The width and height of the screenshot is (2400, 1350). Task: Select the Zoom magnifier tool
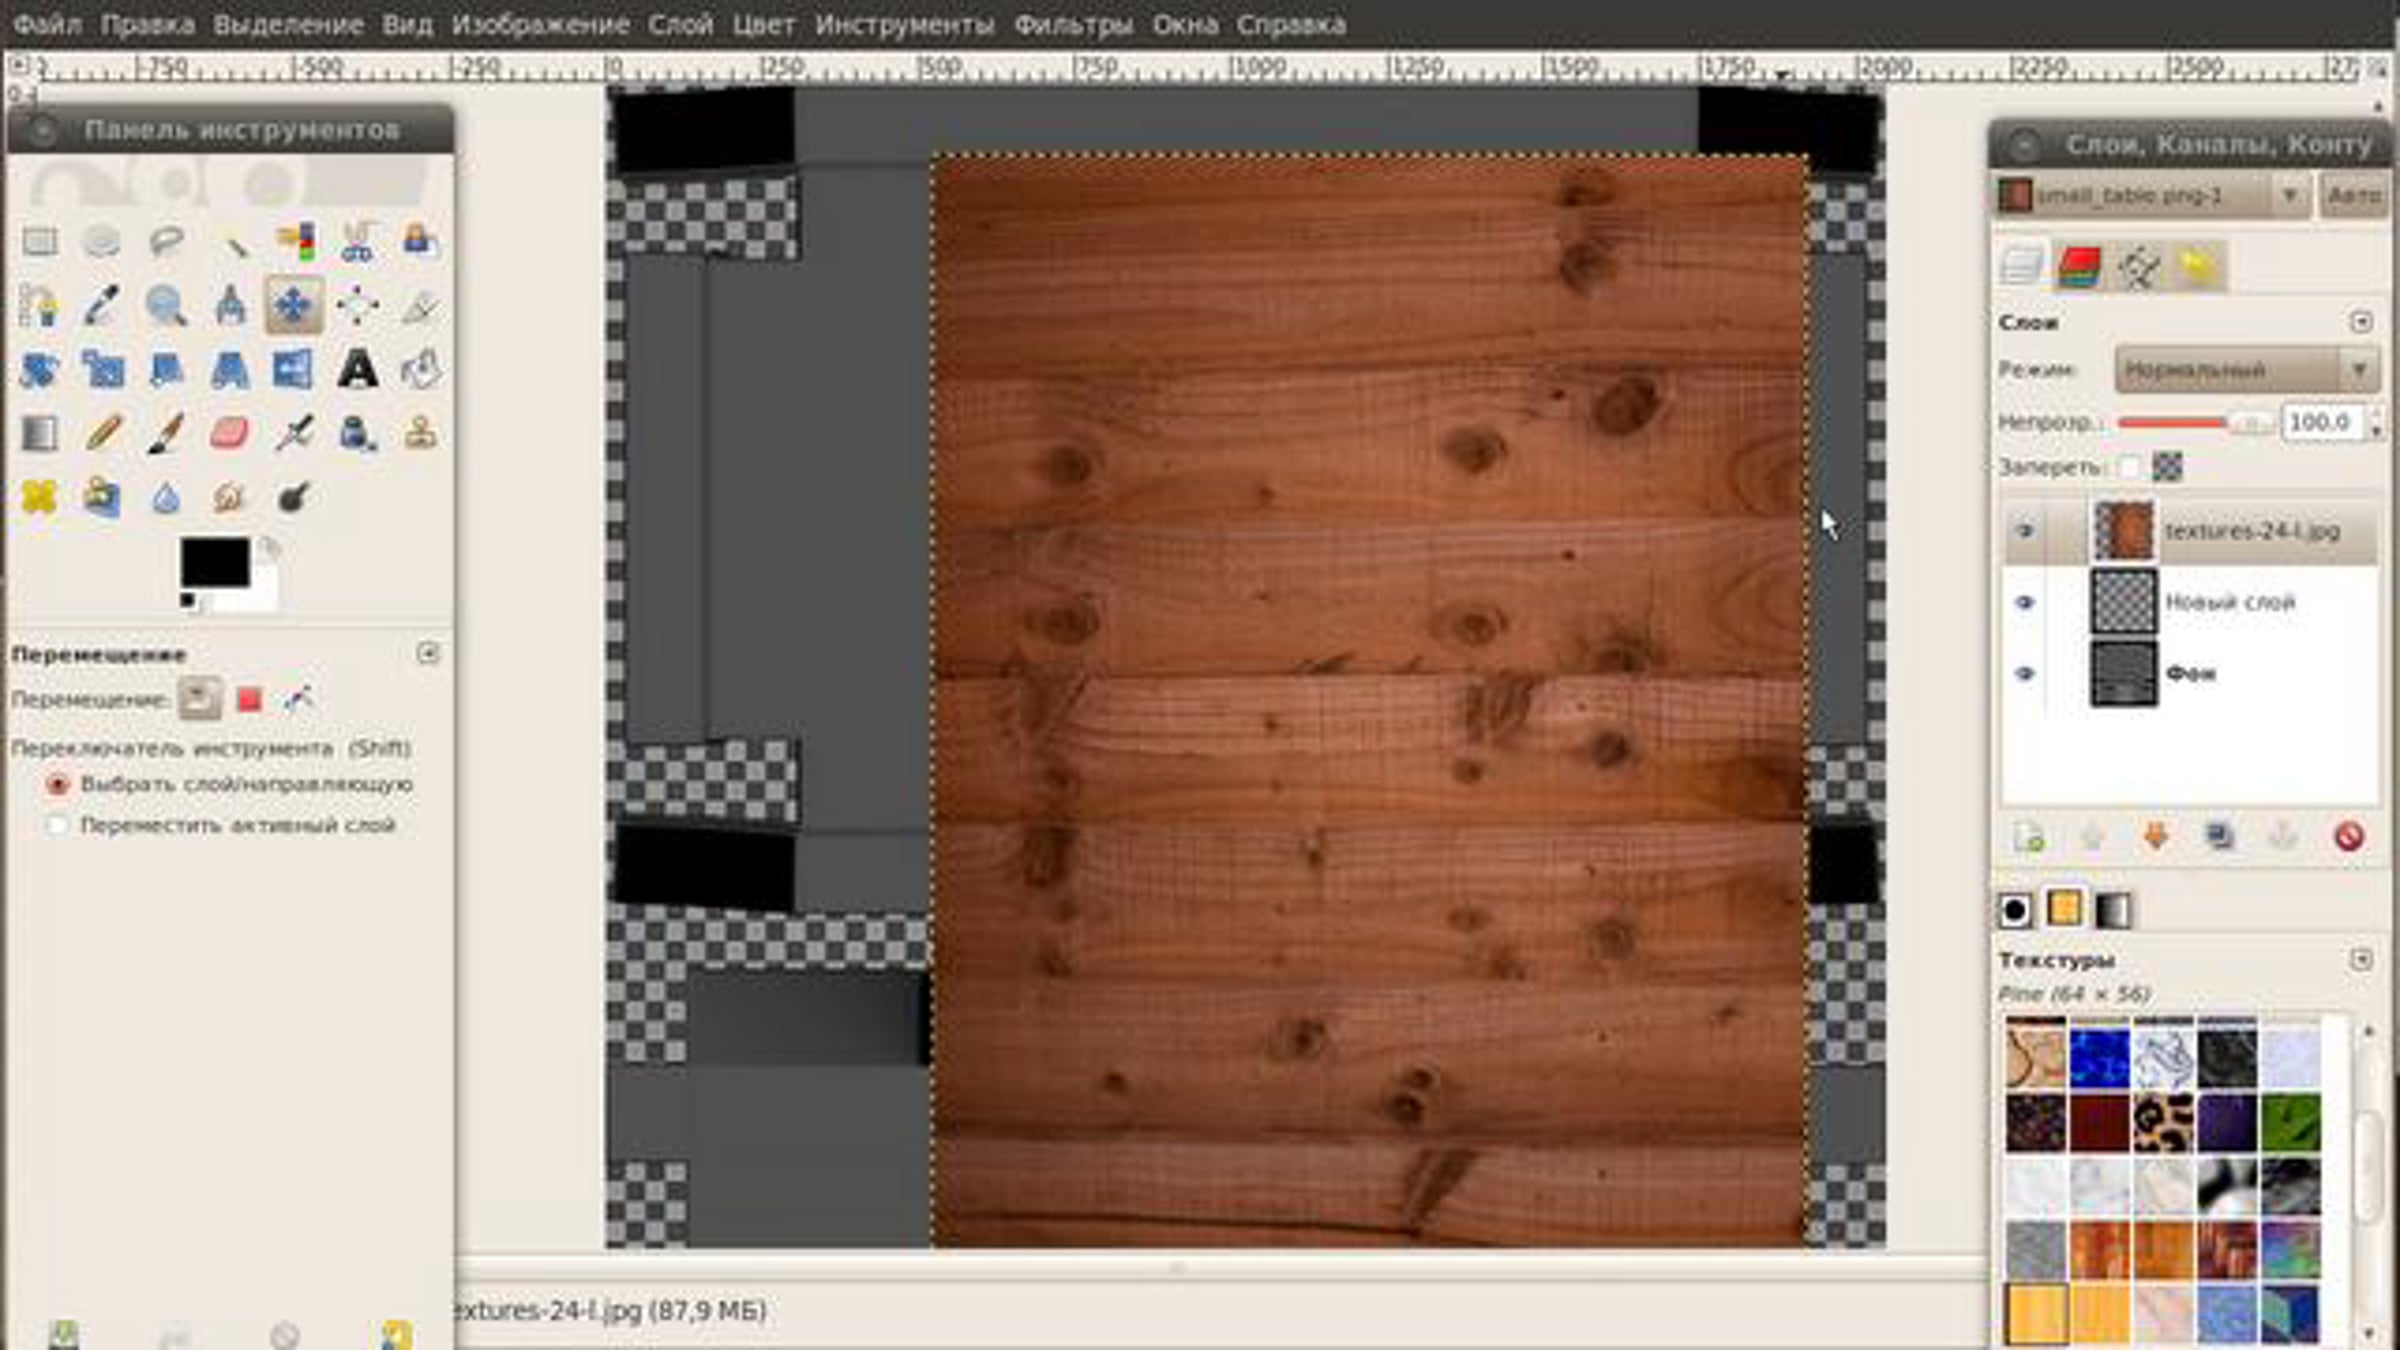pyautogui.click(x=165, y=306)
